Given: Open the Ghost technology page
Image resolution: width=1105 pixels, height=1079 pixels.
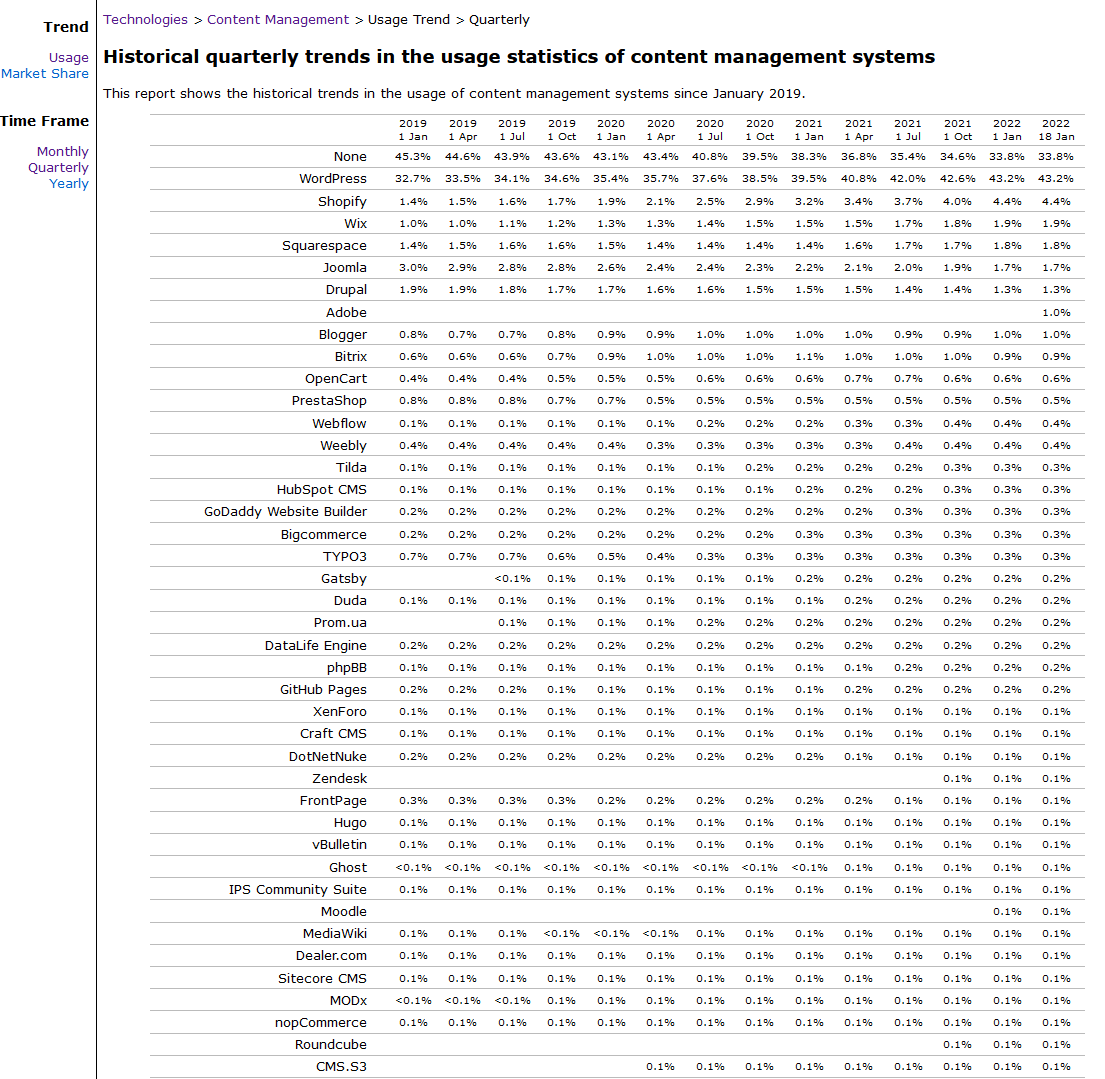Looking at the screenshot, I should pos(349,867).
